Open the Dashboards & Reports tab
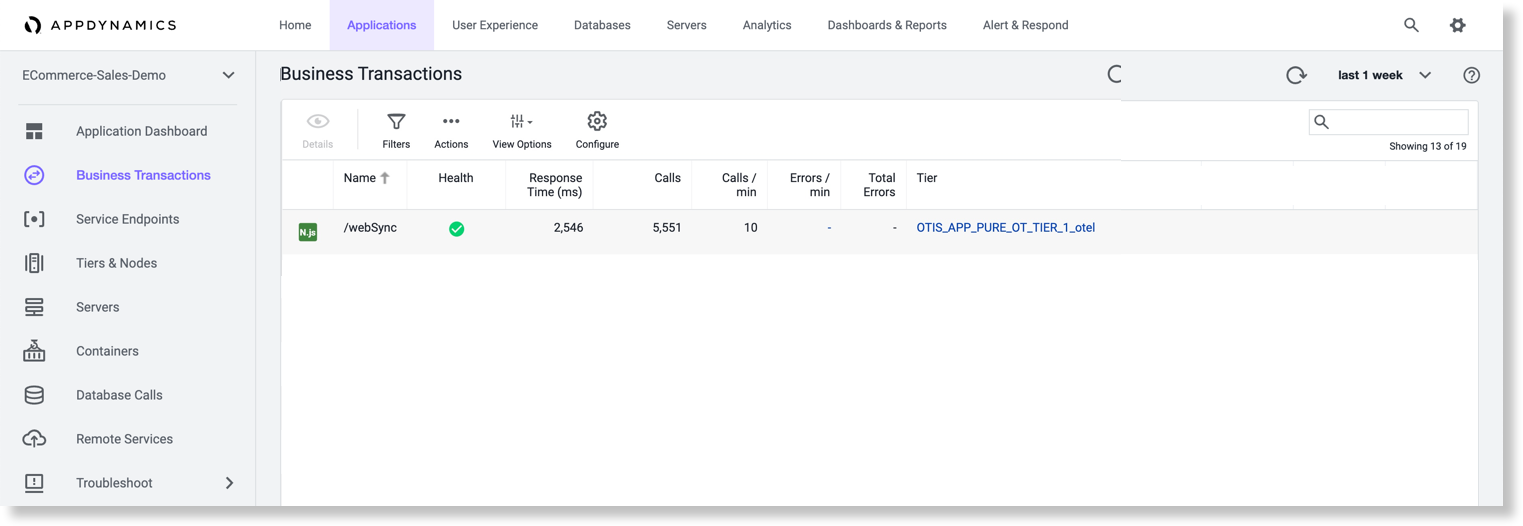This screenshot has width=1523, height=526. pyautogui.click(x=887, y=25)
